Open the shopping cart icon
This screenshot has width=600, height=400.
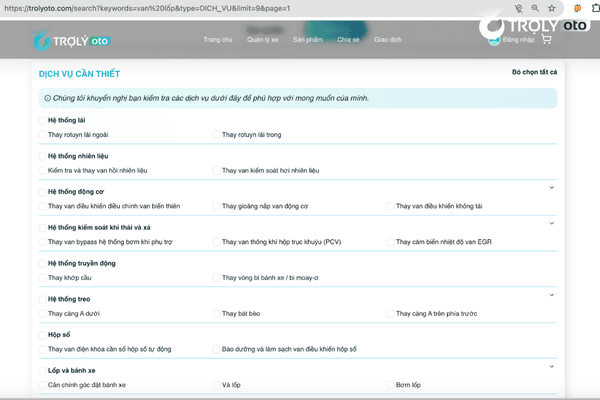(x=546, y=39)
